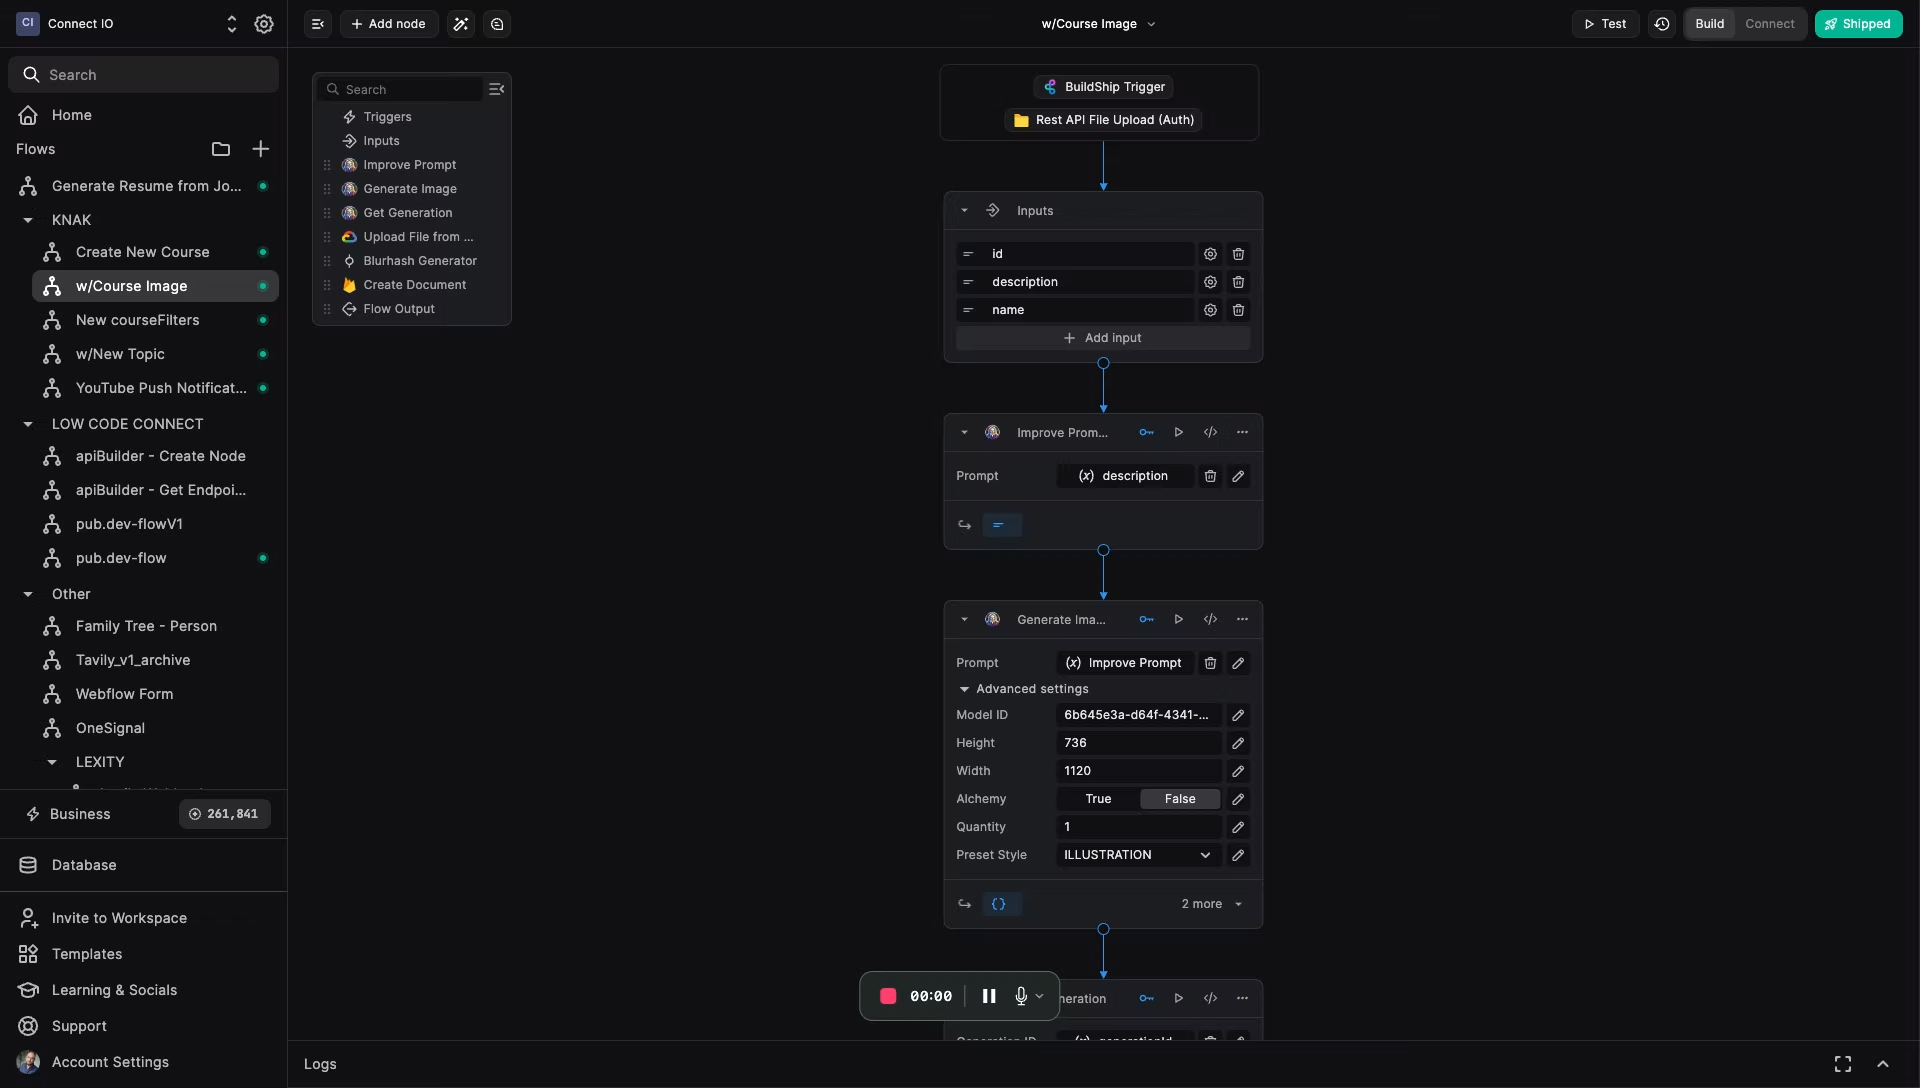Collapse the Advanced settings section
This screenshot has width=1920, height=1088.
(x=965, y=689)
